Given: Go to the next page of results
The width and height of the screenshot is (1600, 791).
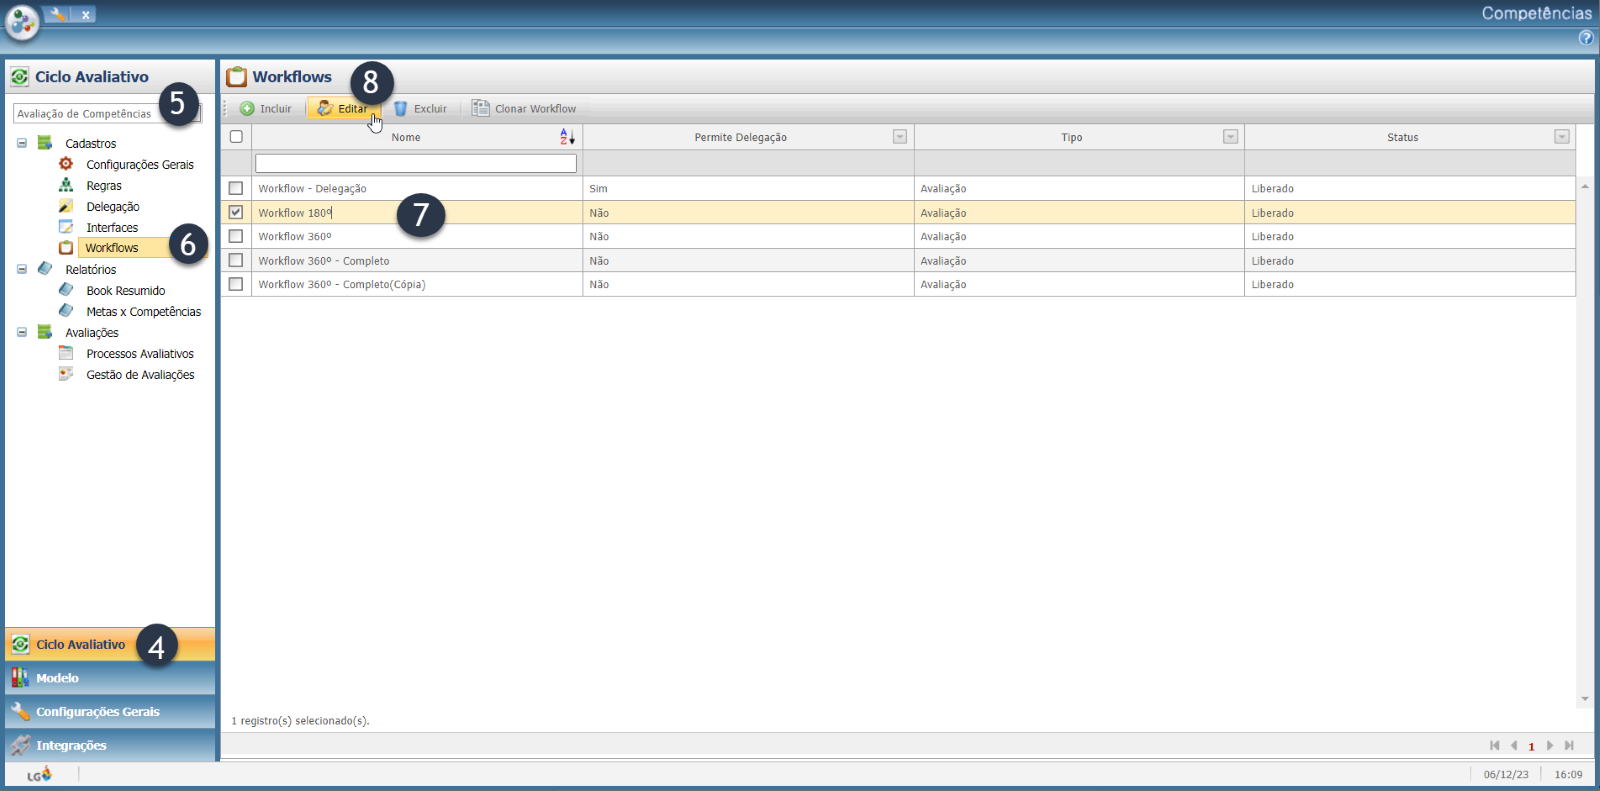Looking at the screenshot, I should click(1550, 745).
